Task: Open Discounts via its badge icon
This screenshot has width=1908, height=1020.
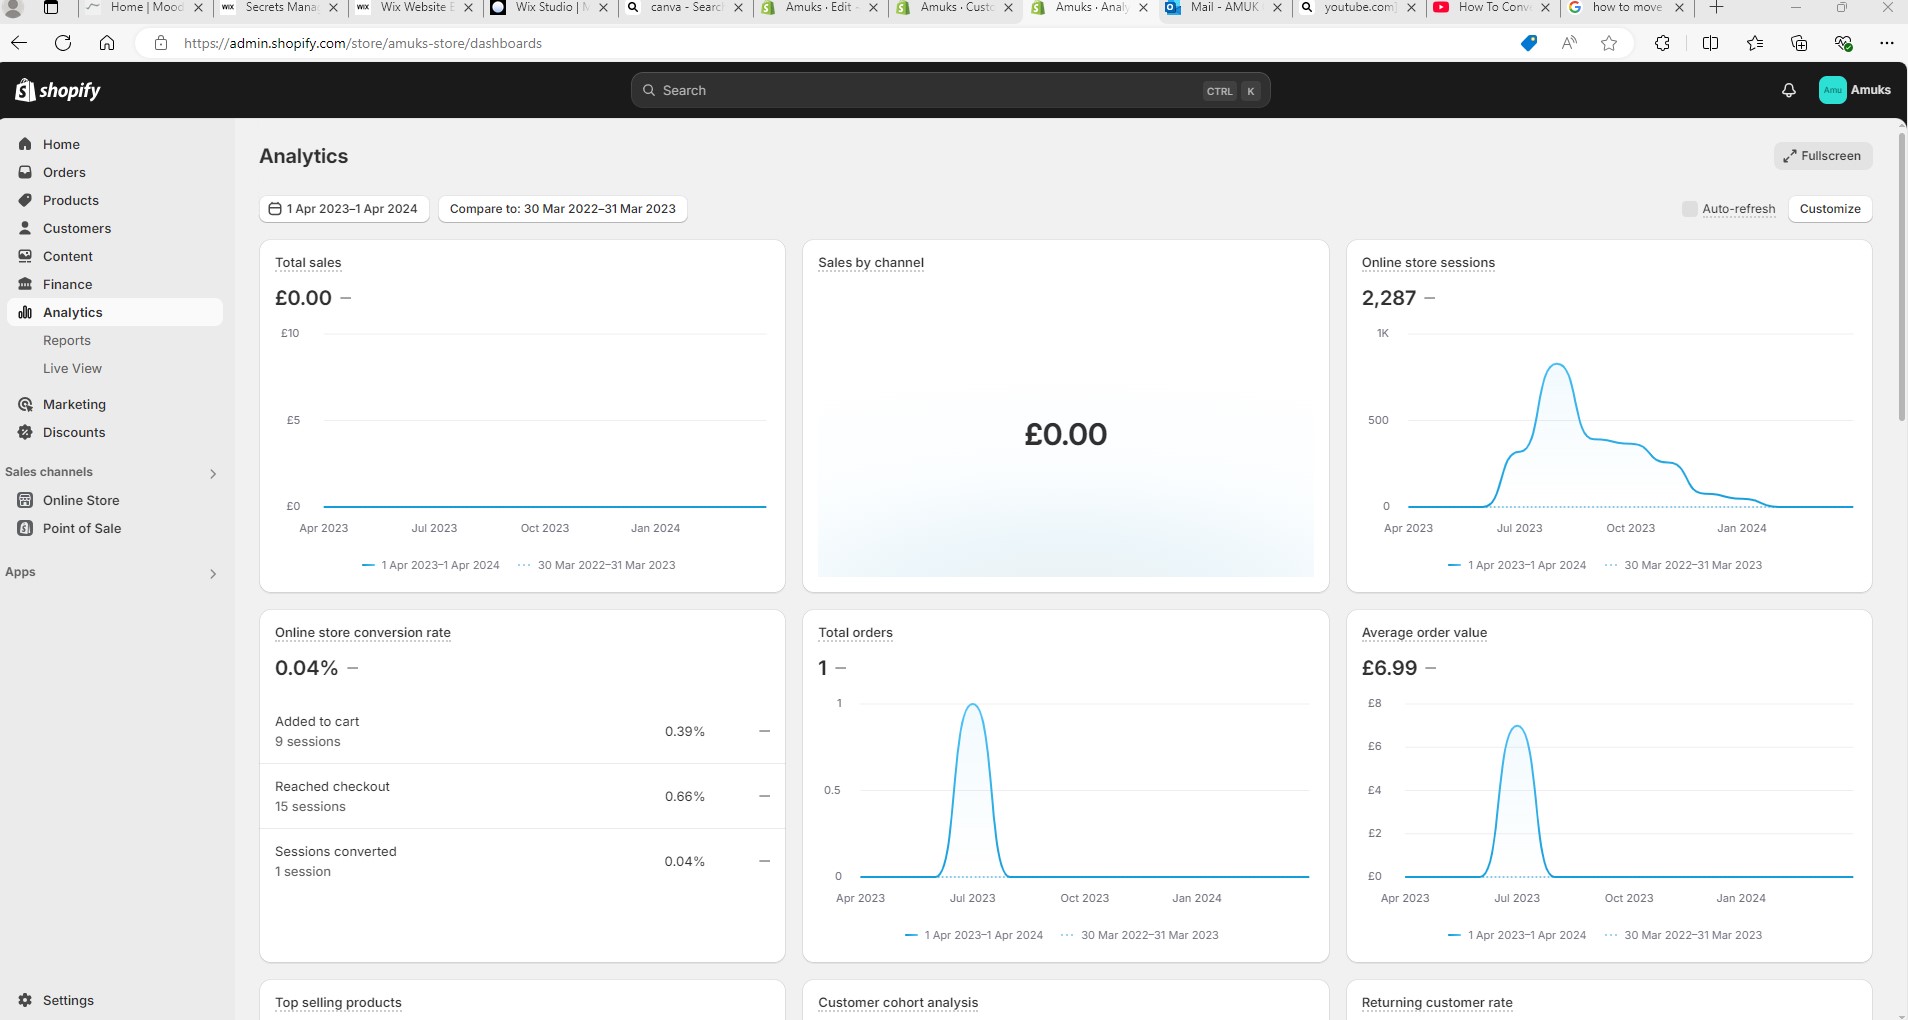Action: [25, 432]
